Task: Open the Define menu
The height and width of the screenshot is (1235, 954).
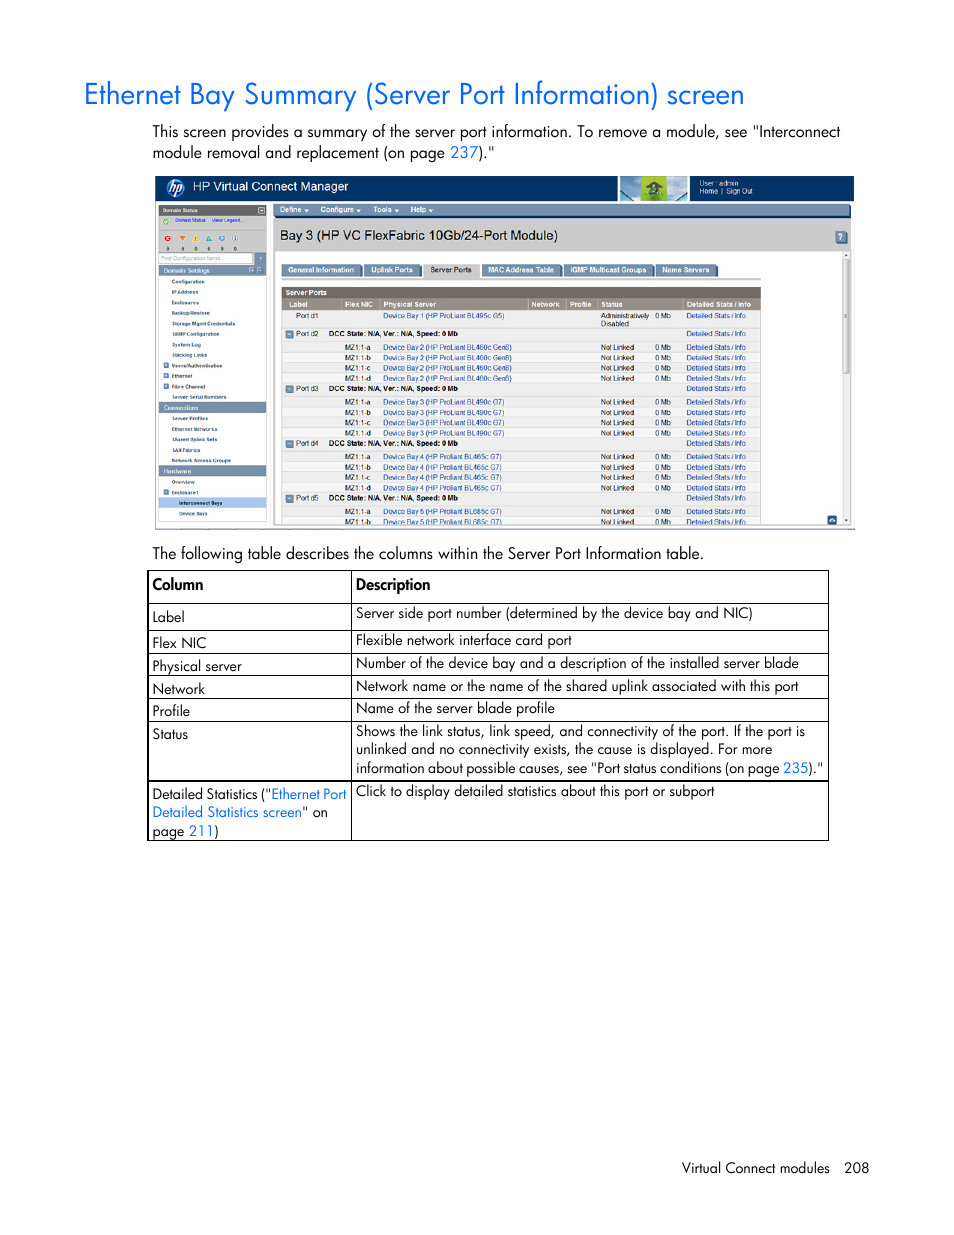Action: (x=294, y=210)
